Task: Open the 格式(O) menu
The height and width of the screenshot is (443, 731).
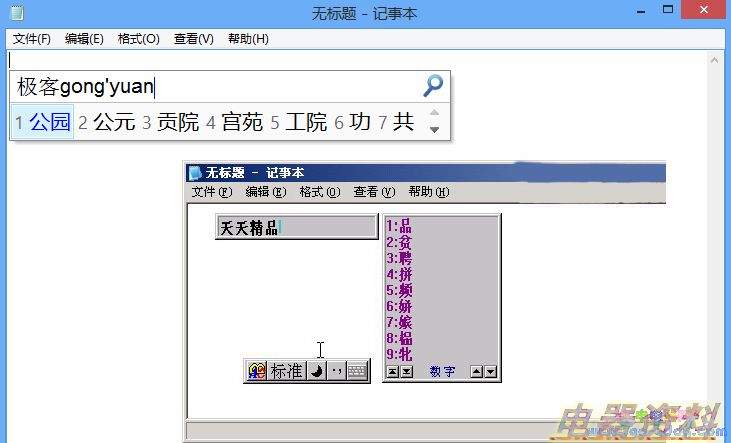Action: click(139, 39)
